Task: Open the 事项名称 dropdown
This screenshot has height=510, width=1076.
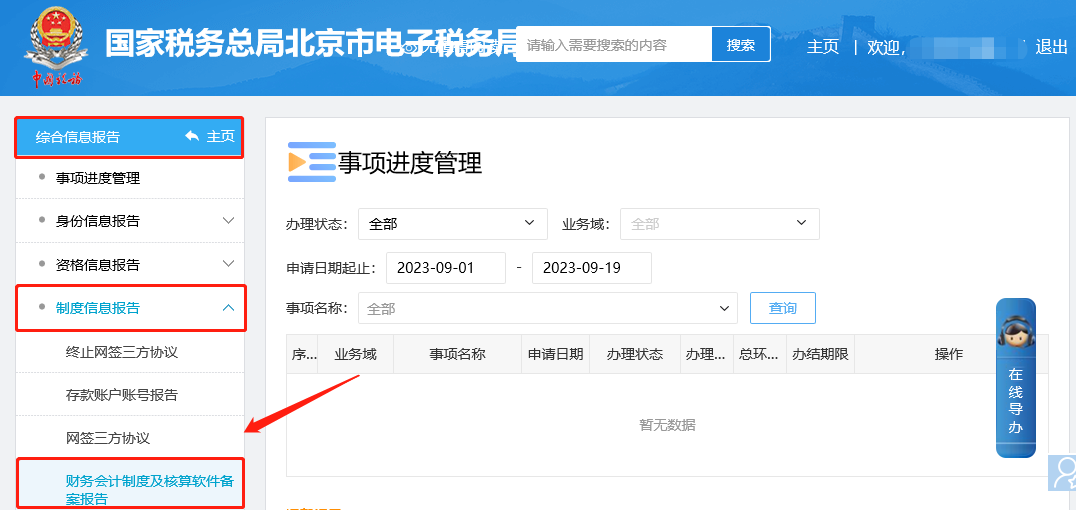Action: [547, 309]
